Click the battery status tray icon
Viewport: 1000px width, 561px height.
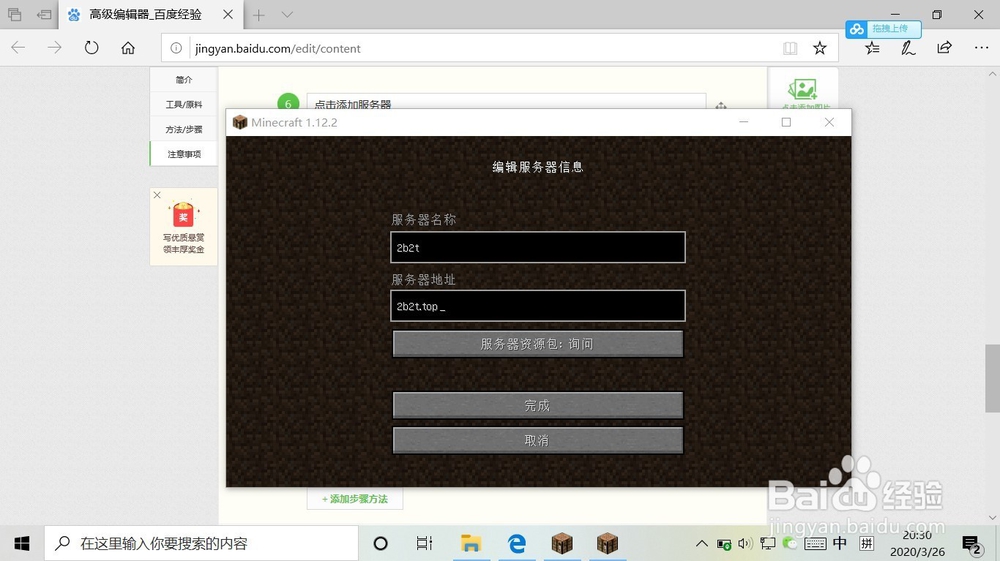724,544
